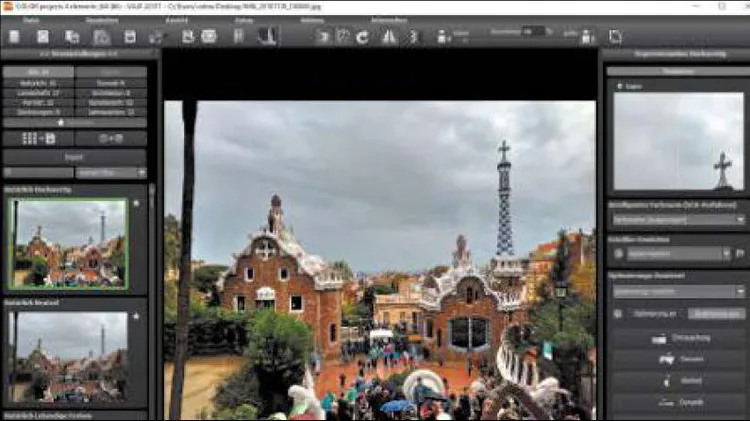Viewport: 750px width, 421px height.
Task: Collapse the Voreinstellungen panel header
Action: 79,54
